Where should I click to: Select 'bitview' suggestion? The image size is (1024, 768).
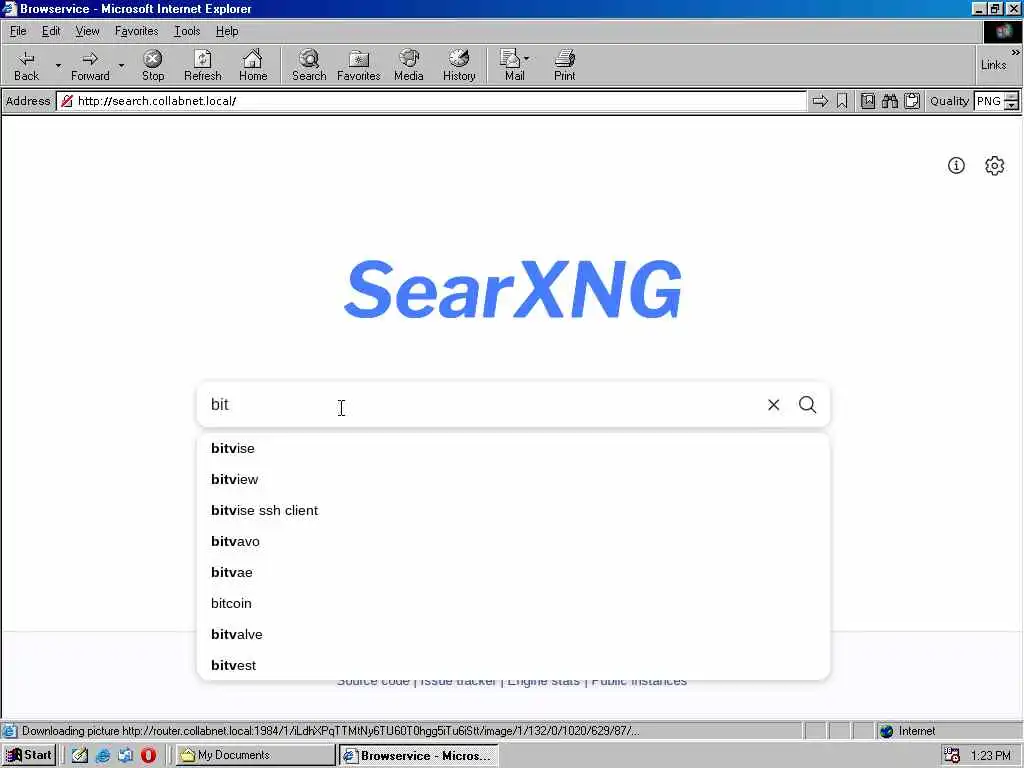tap(513, 479)
